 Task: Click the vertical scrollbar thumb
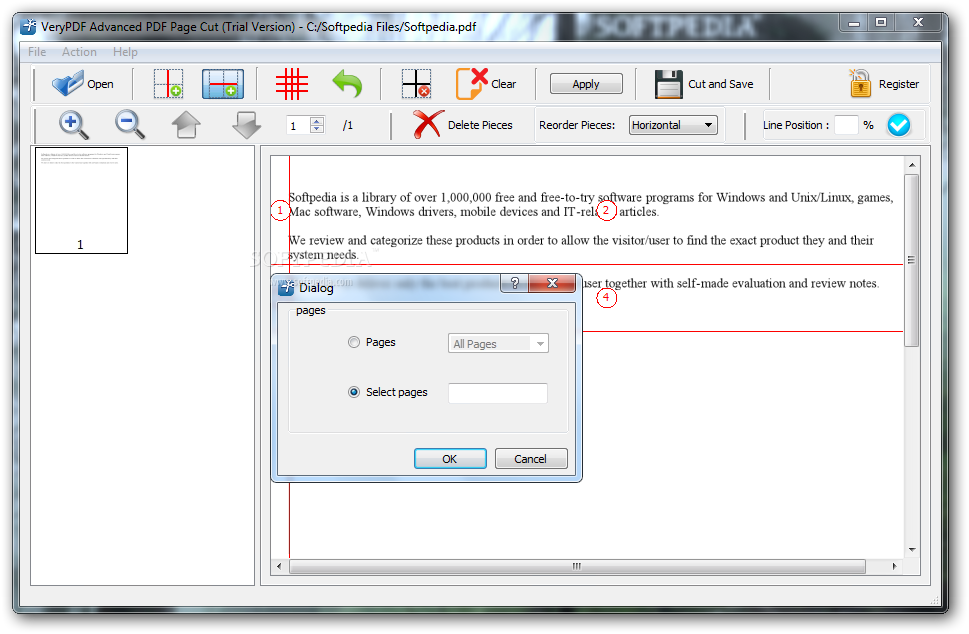(911, 260)
